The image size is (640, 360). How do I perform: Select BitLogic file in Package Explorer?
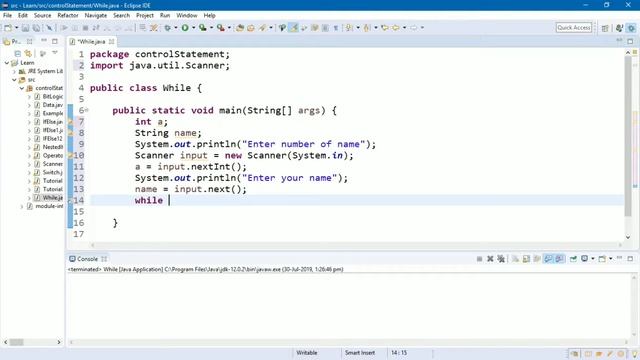click(52, 97)
